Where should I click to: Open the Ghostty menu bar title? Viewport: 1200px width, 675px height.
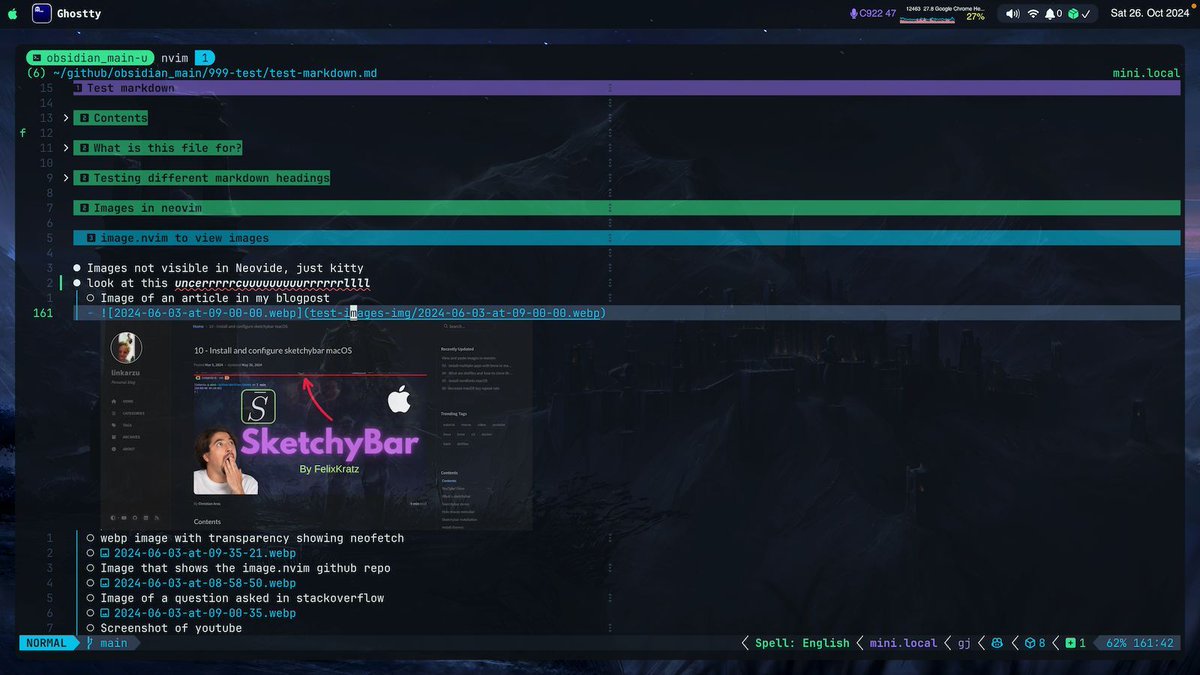pyautogui.click(x=80, y=14)
